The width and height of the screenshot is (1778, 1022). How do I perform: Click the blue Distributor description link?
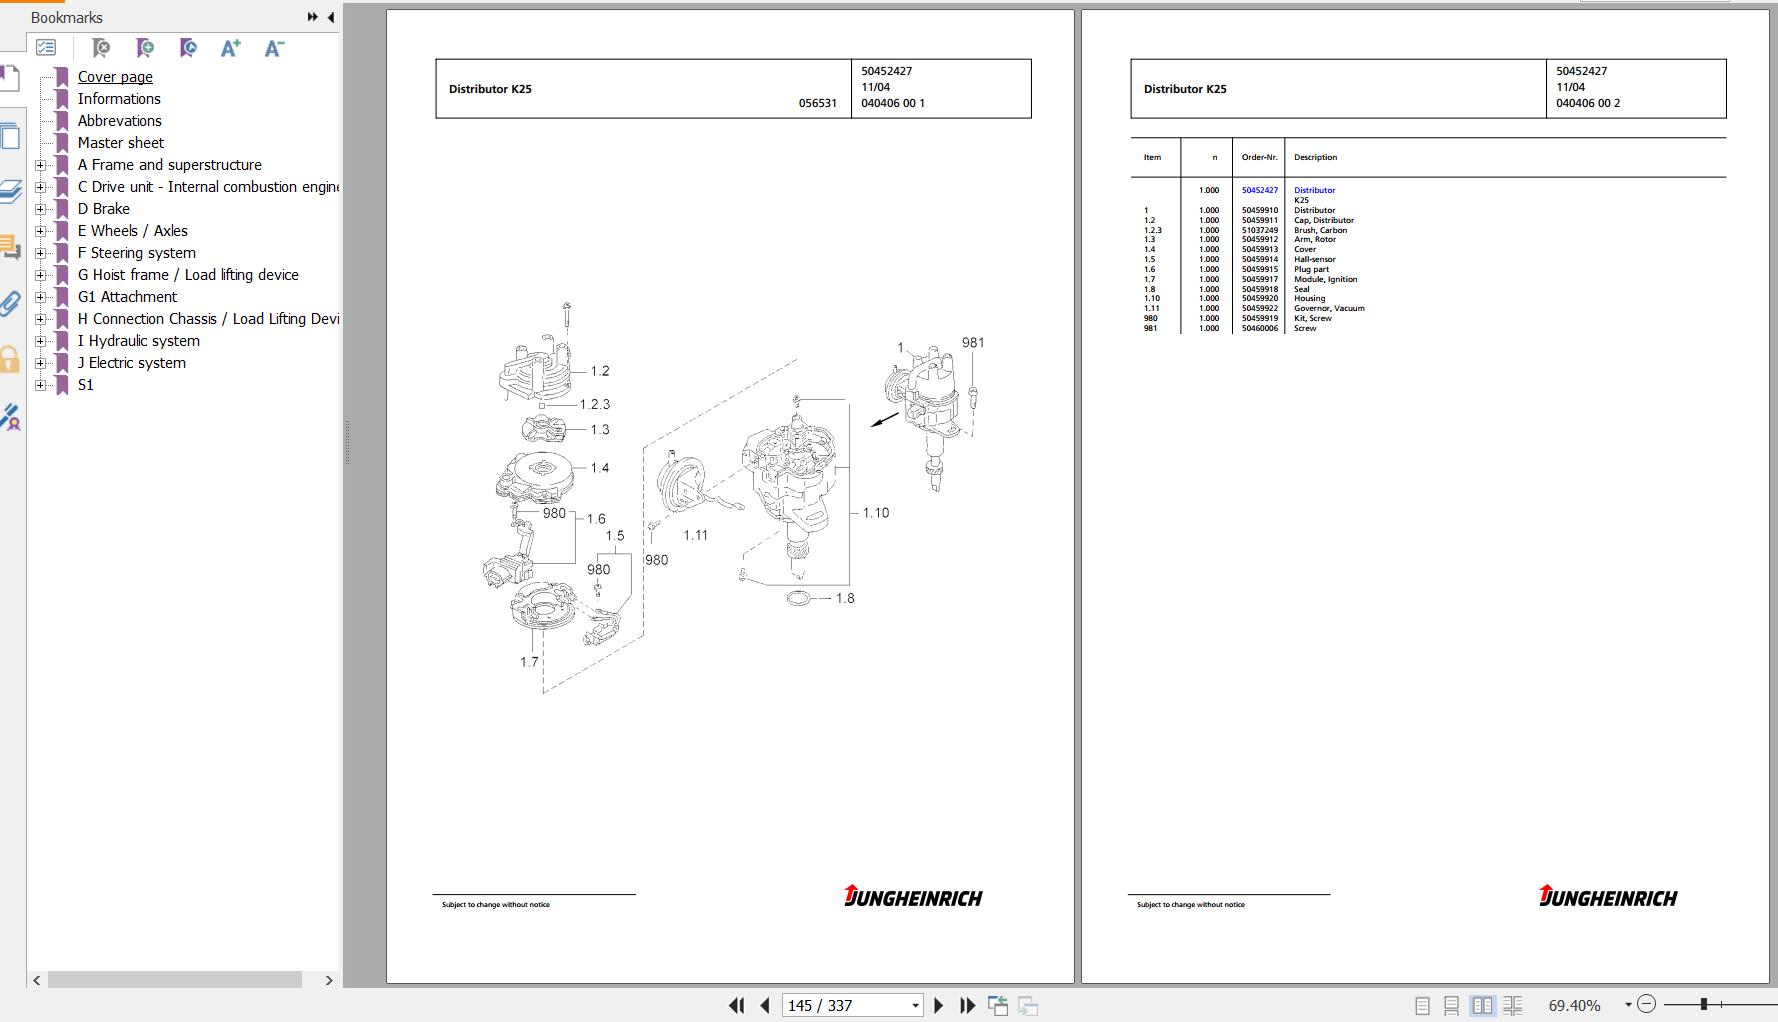click(1314, 190)
